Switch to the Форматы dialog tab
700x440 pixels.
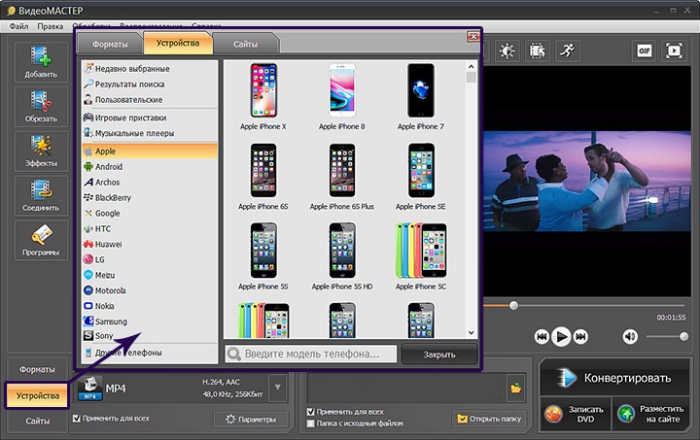(x=110, y=44)
